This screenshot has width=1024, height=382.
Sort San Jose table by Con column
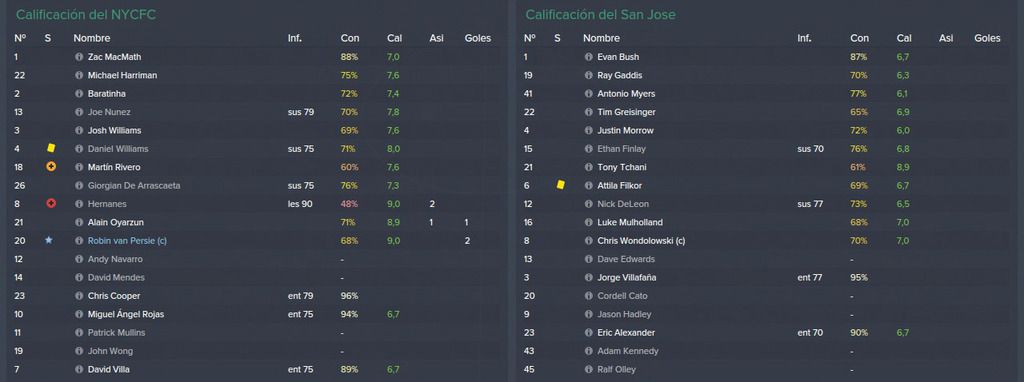tap(859, 39)
